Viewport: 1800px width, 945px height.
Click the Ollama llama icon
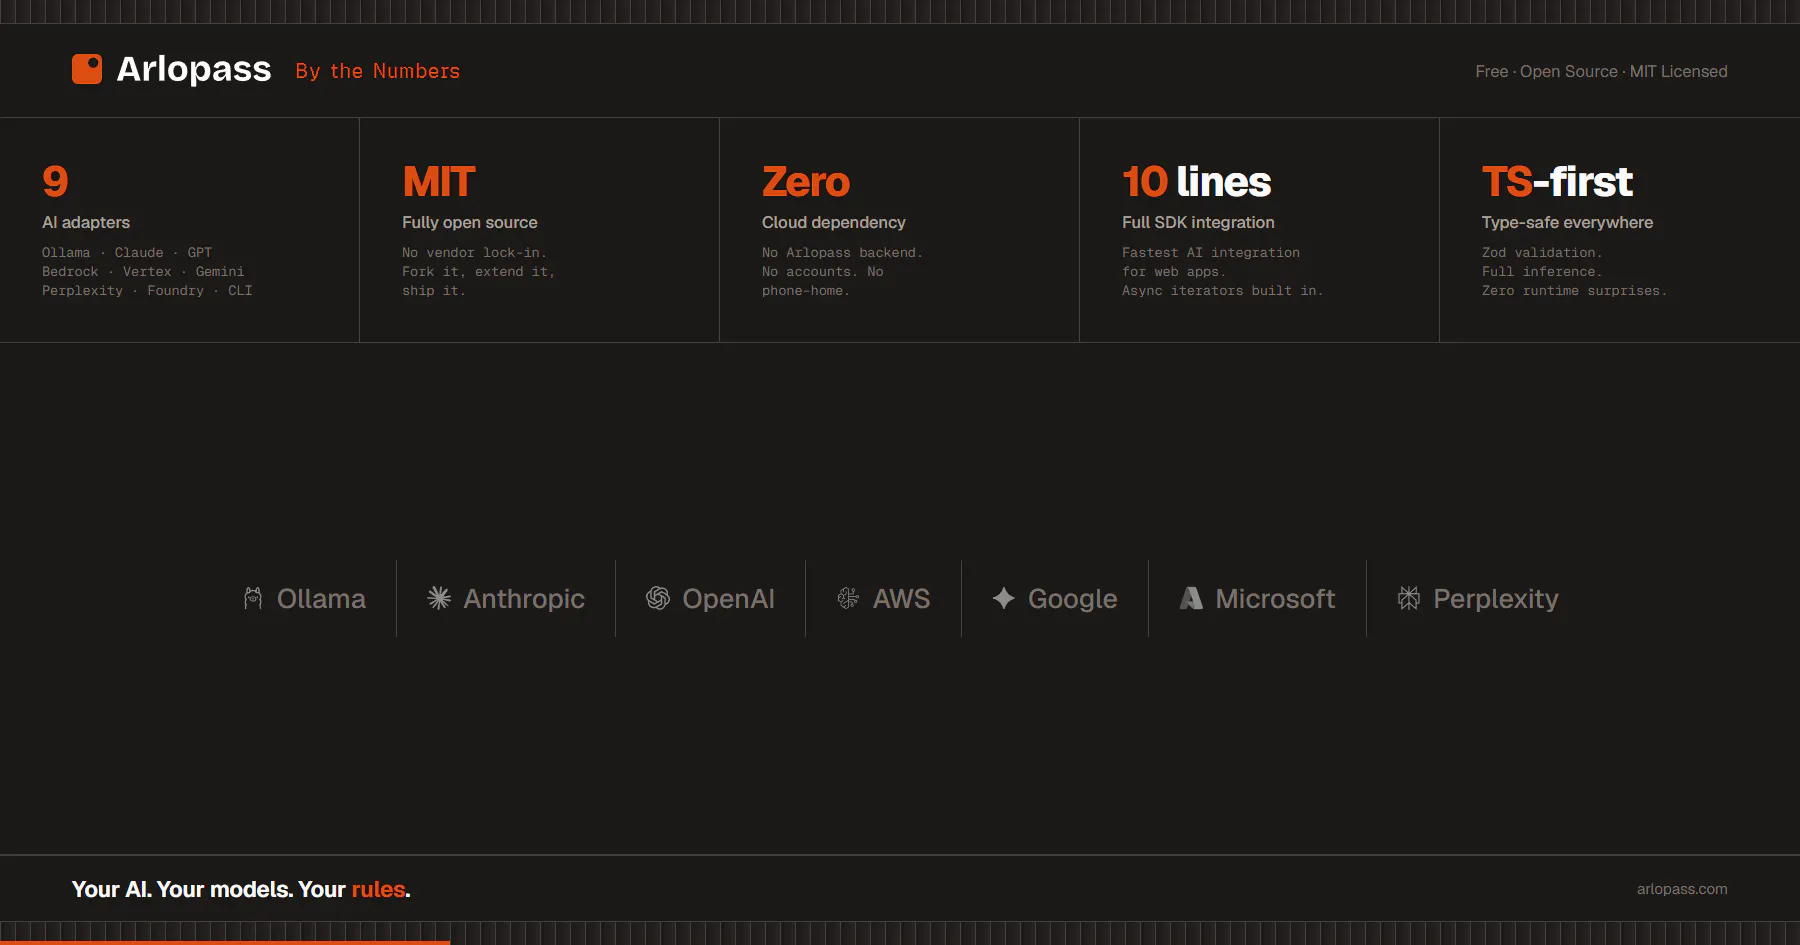click(253, 598)
